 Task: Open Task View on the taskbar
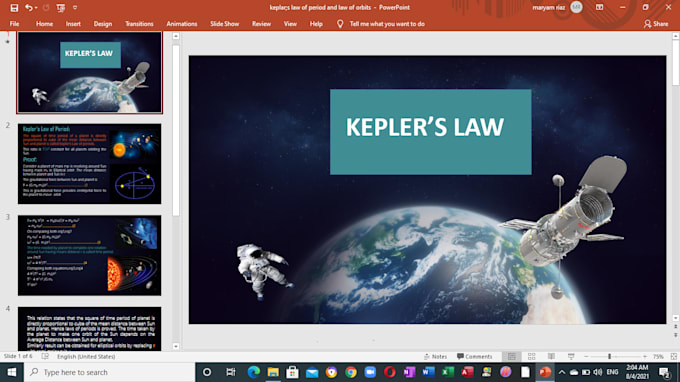click(231, 372)
